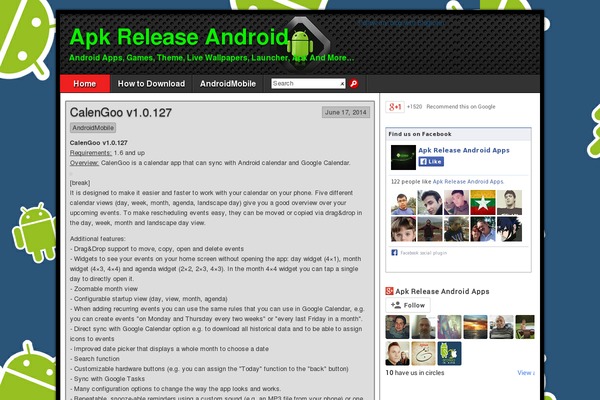The width and height of the screenshot is (600, 400).
Task: Click the Android robot header logo
Action: (300, 44)
